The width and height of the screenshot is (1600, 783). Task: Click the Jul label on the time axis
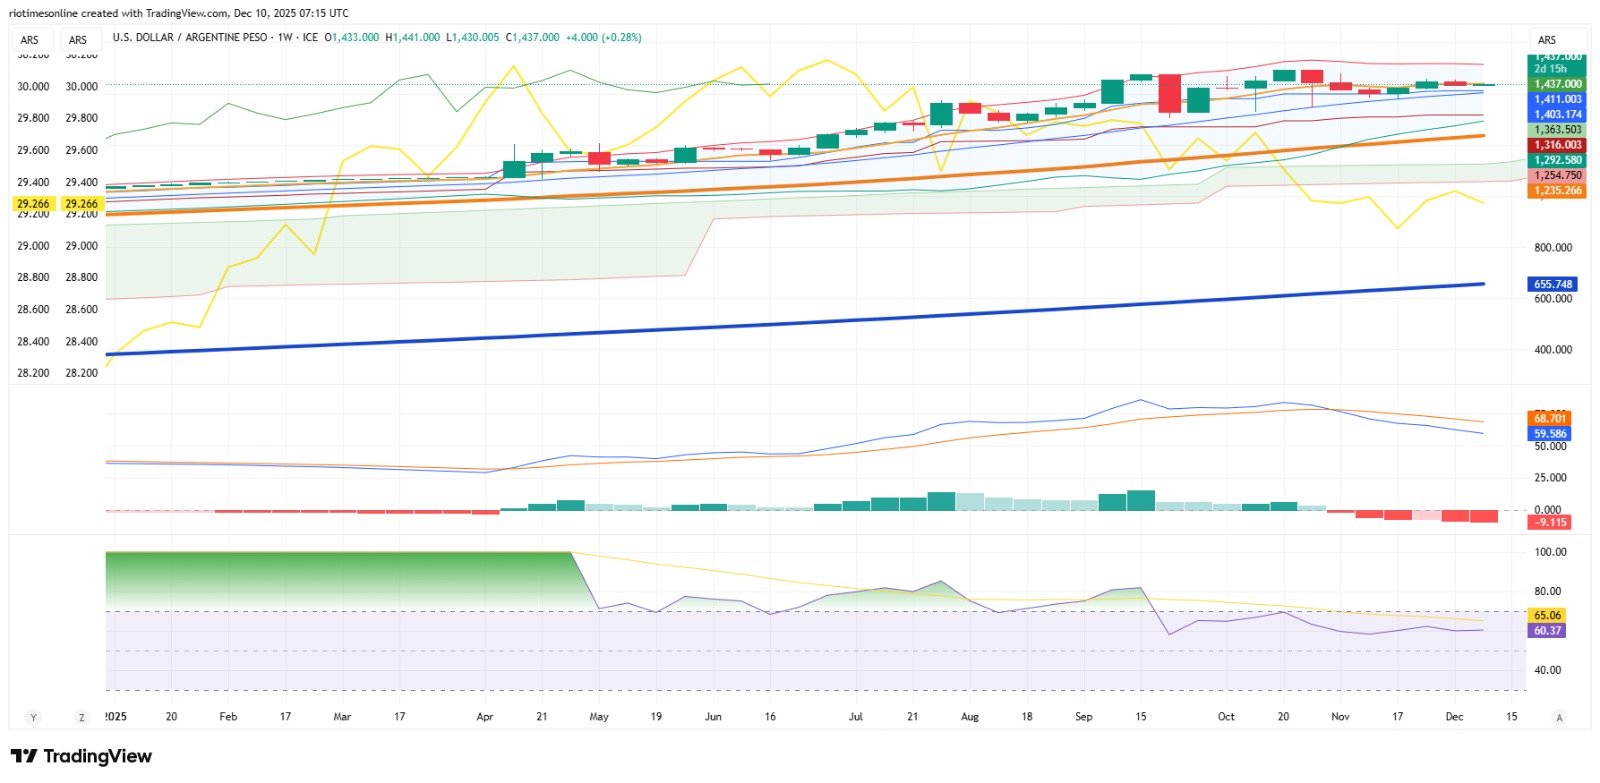855,716
